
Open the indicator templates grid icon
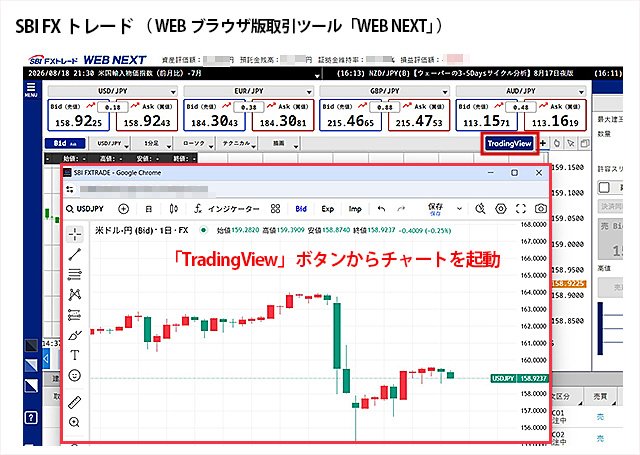[x=276, y=209]
